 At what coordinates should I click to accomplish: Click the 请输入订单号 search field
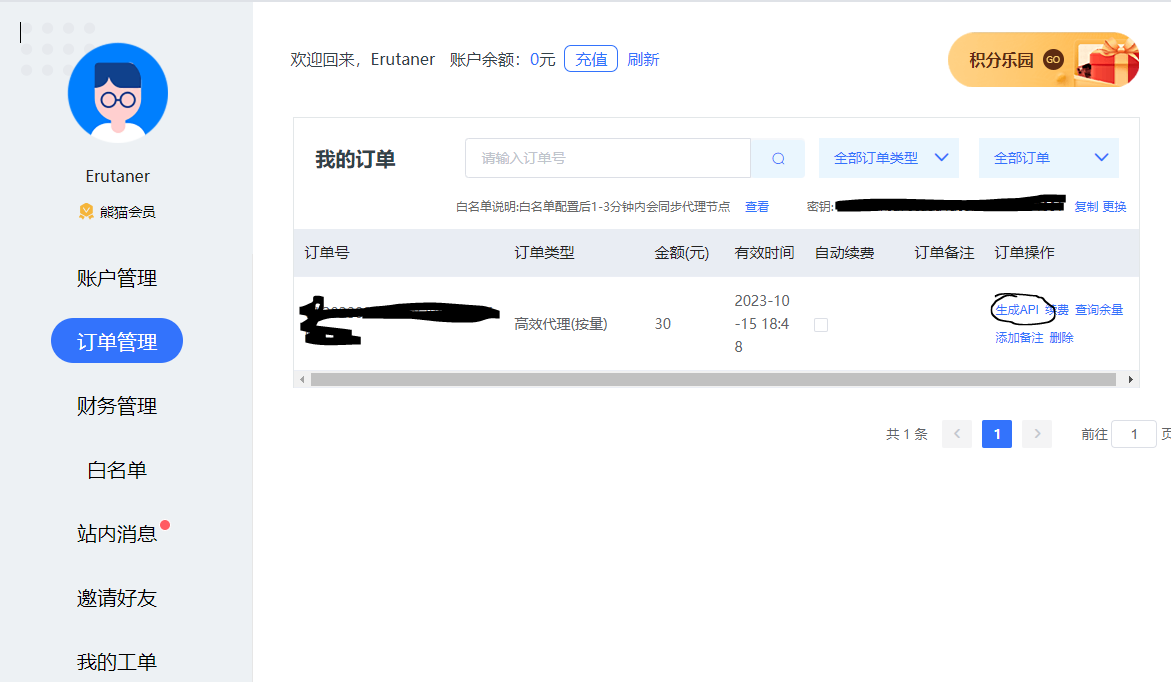coord(607,158)
